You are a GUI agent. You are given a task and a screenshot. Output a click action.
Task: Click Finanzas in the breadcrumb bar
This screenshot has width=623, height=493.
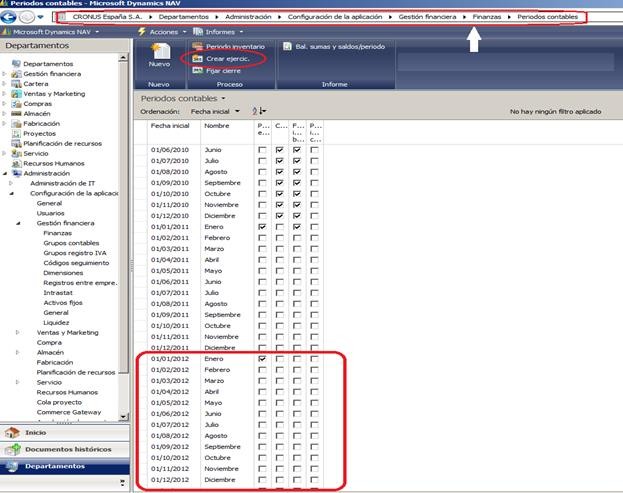[487, 17]
